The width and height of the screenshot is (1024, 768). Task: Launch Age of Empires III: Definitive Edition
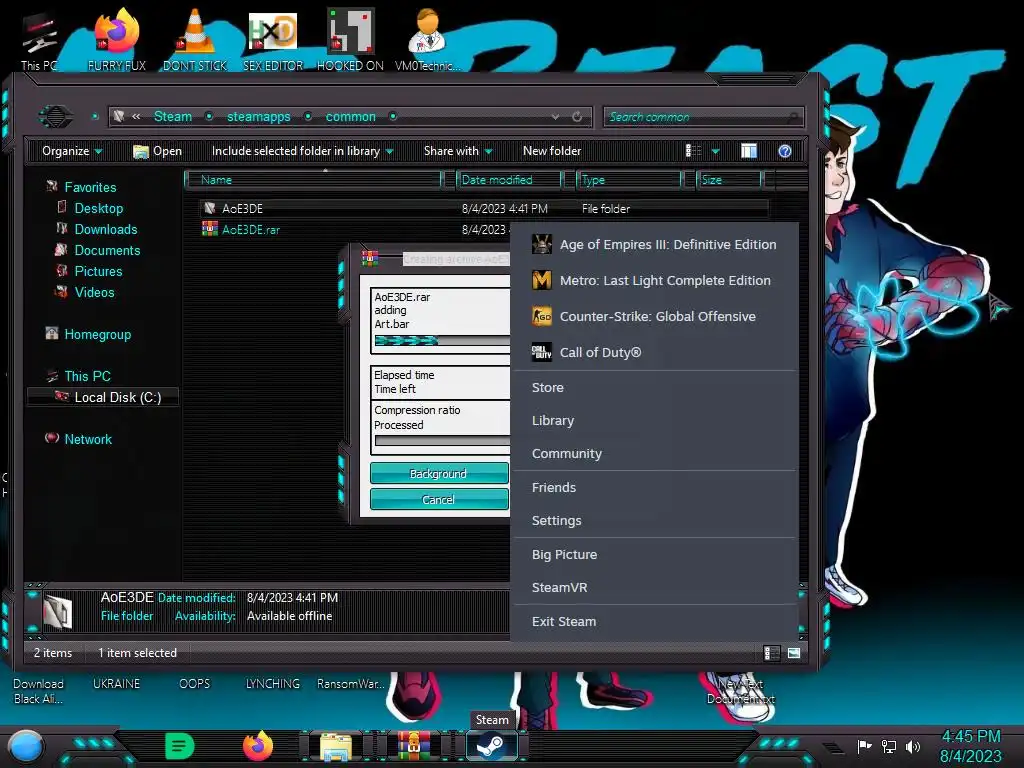point(654,244)
